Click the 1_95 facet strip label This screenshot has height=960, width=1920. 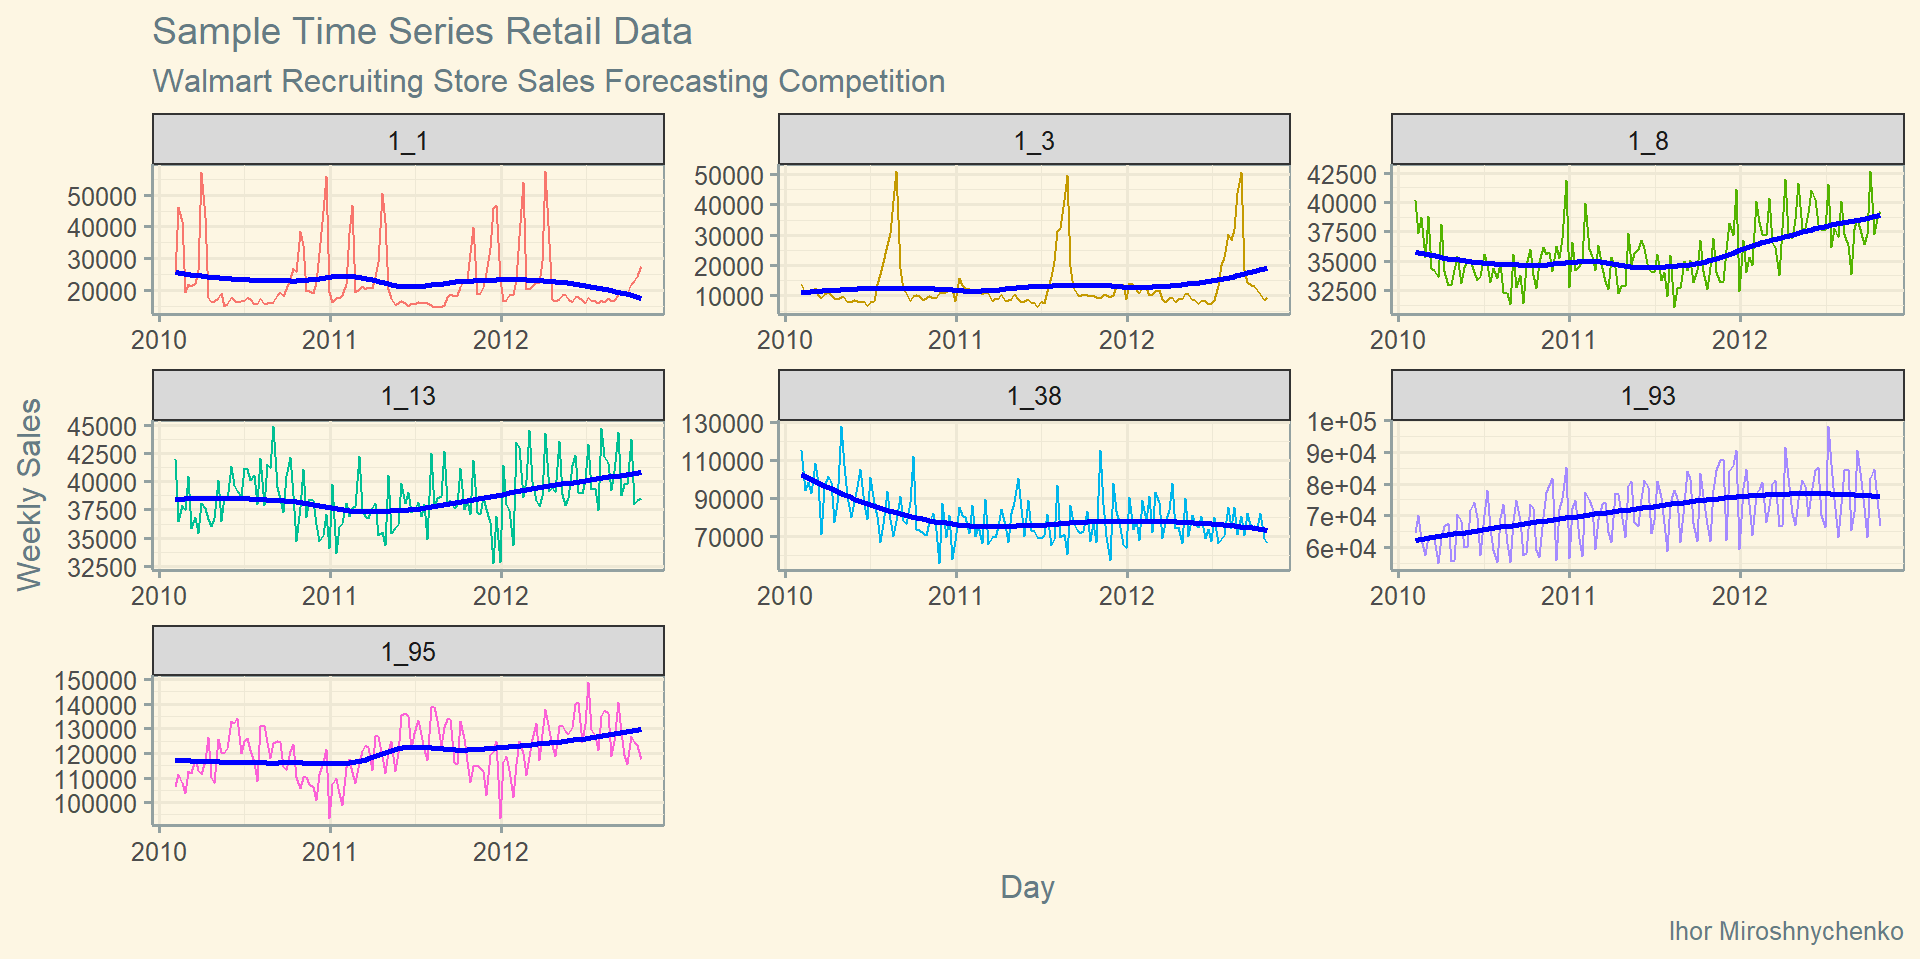(408, 652)
